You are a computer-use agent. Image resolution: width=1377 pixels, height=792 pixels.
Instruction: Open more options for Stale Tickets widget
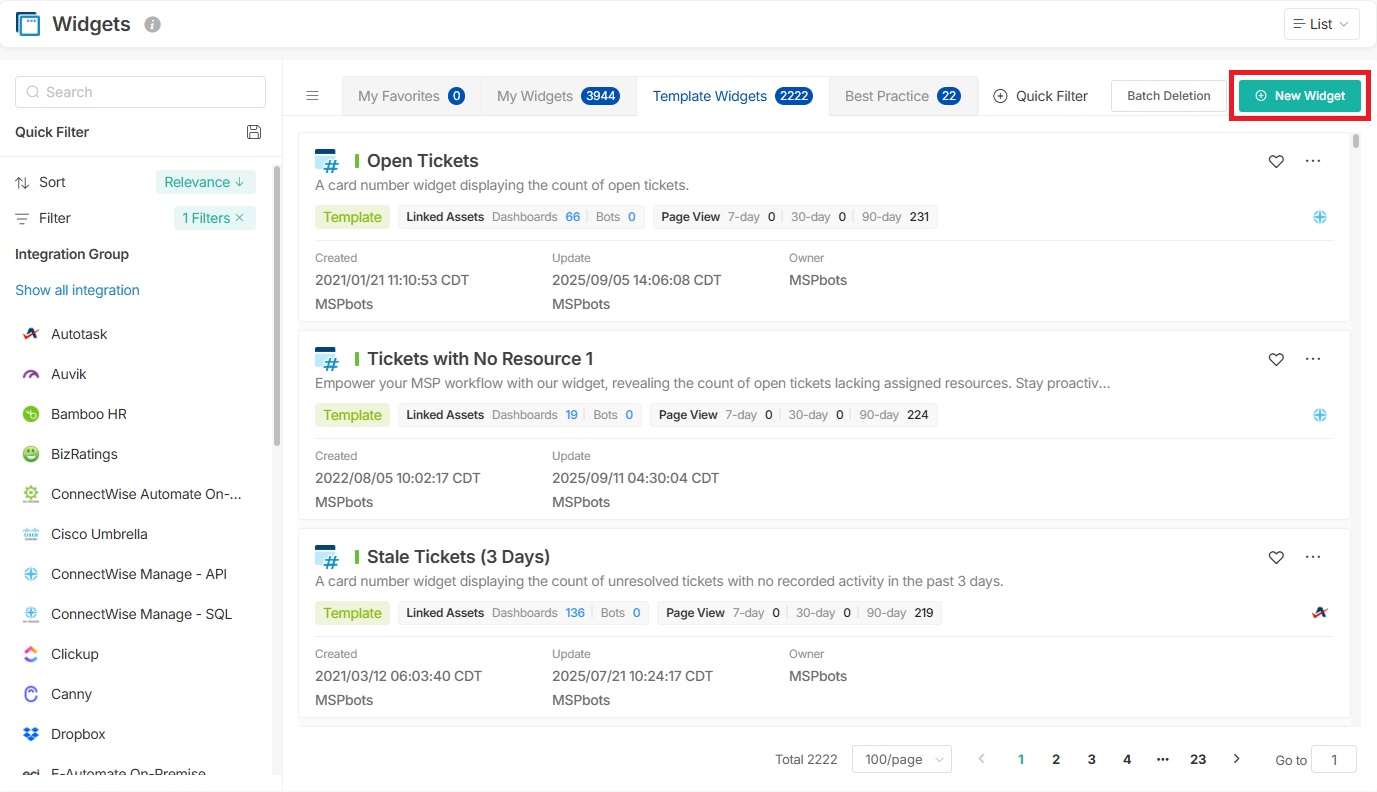click(1313, 557)
